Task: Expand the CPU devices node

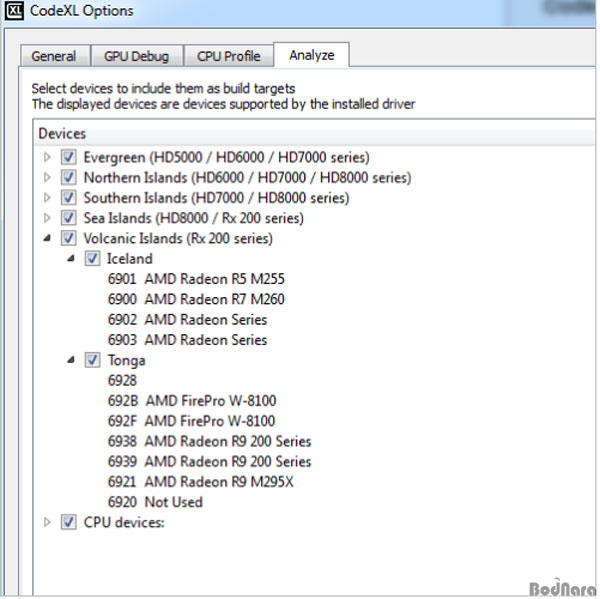Action: point(47,522)
